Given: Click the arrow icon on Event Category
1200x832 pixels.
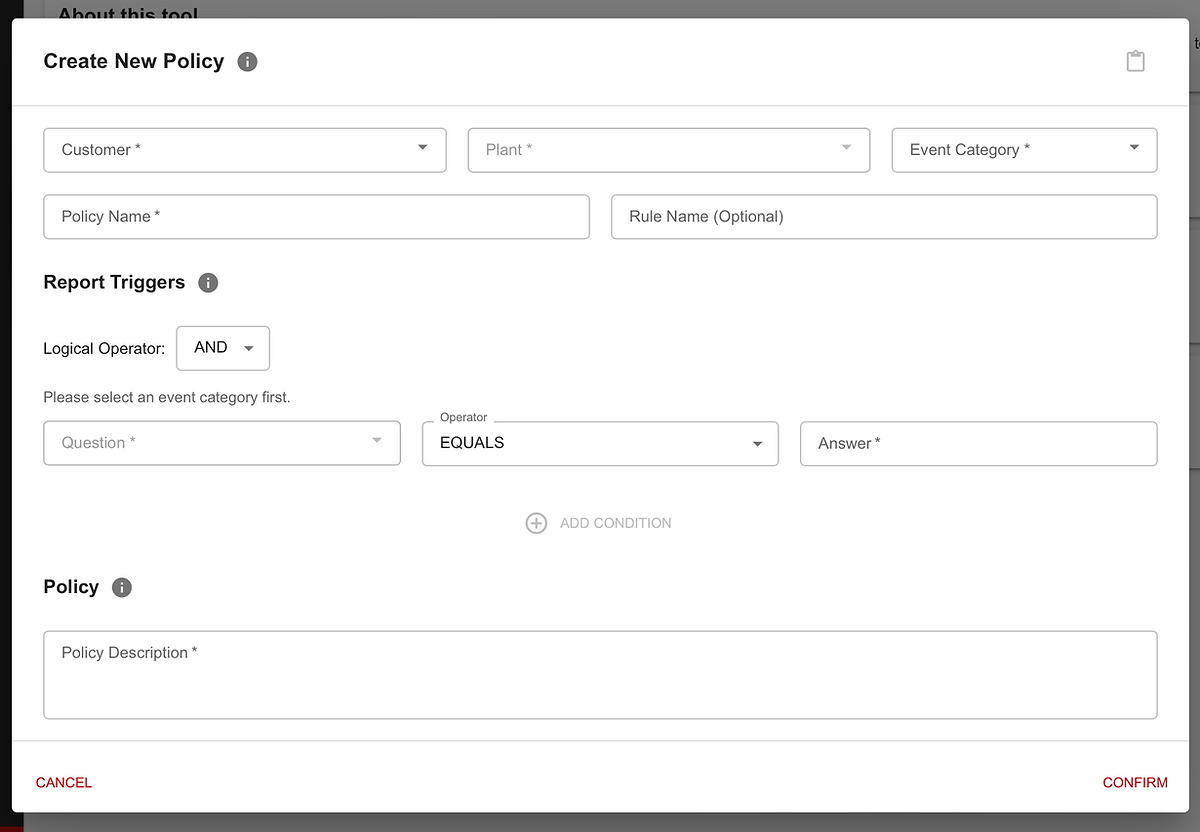Looking at the screenshot, I should [x=1134, y=148].
